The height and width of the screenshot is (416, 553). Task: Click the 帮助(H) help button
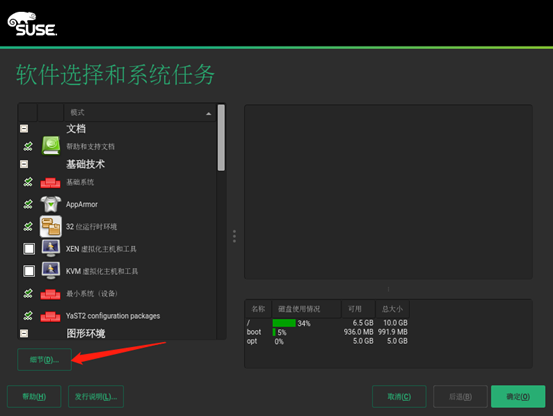[34, 397]
